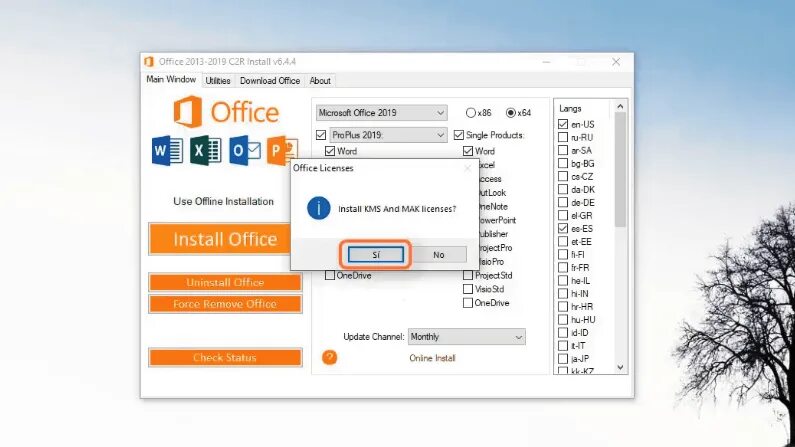Check the ProjectStd single product
The height and width of the screenshot is (447, 795).
pos(468,276)
